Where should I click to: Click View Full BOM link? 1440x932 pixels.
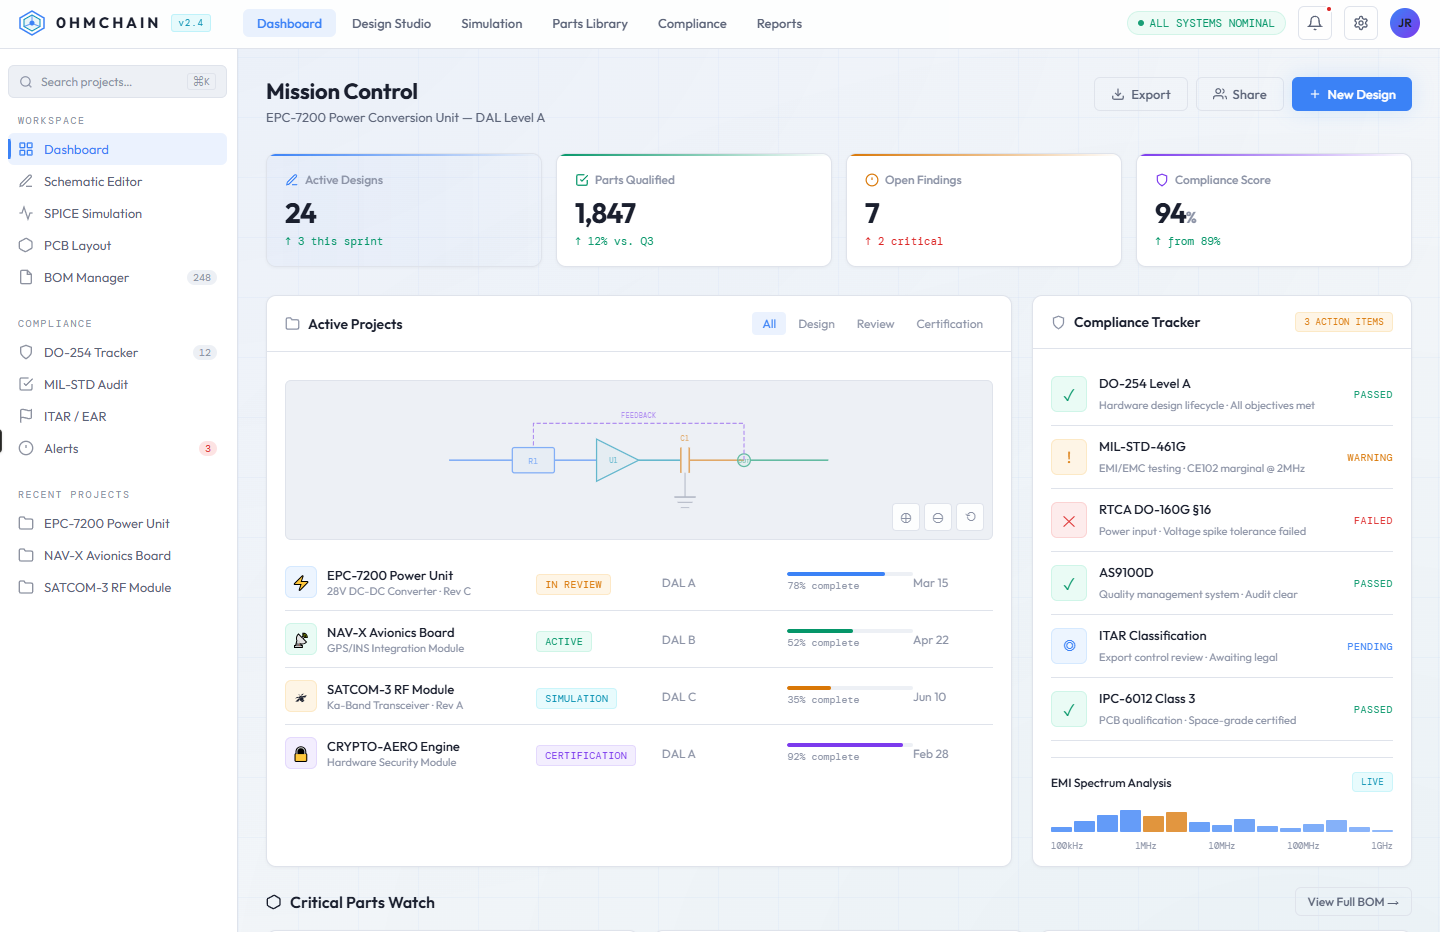tap(1353, 902)
